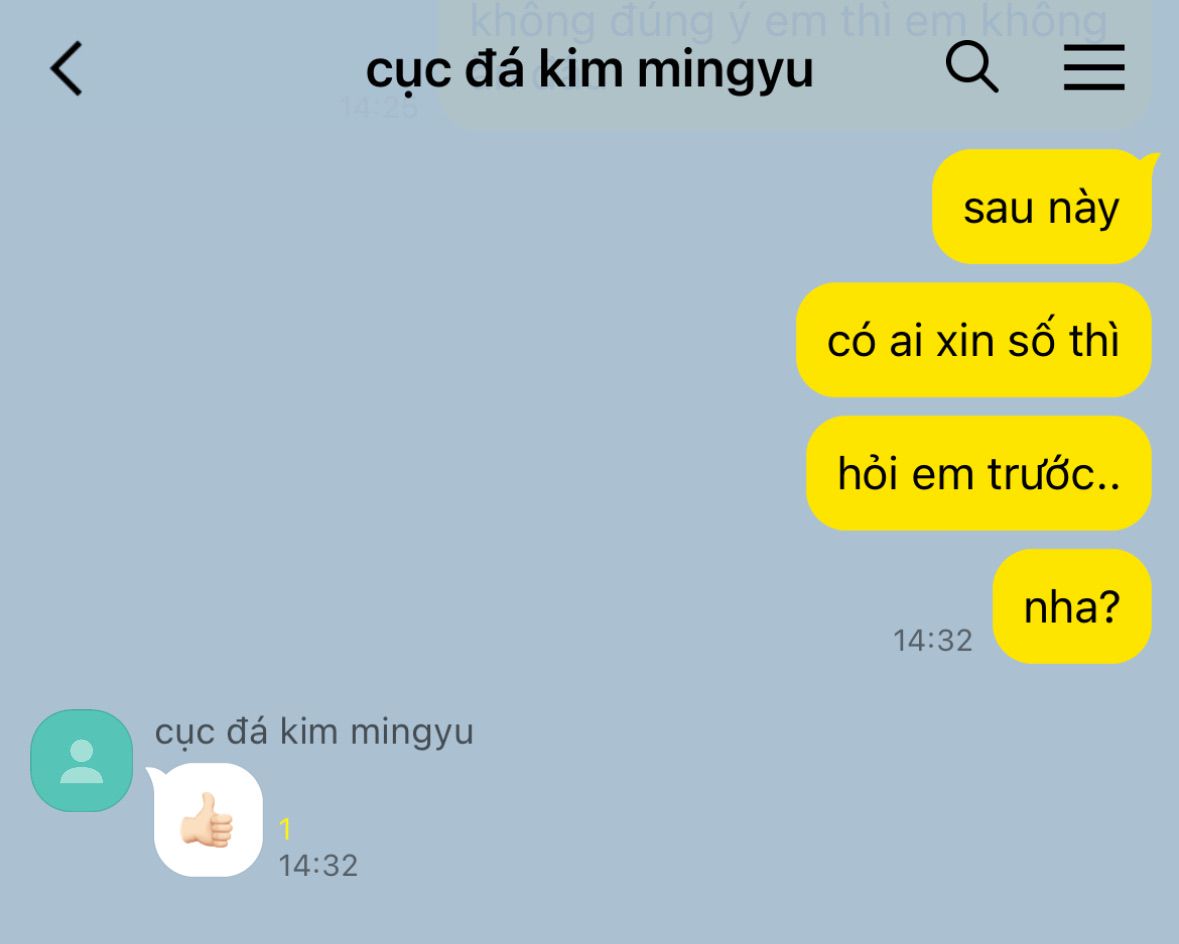The image size is (1179, 944).
Task: Open the chat search magnifier icon
Action: (971, 67)
